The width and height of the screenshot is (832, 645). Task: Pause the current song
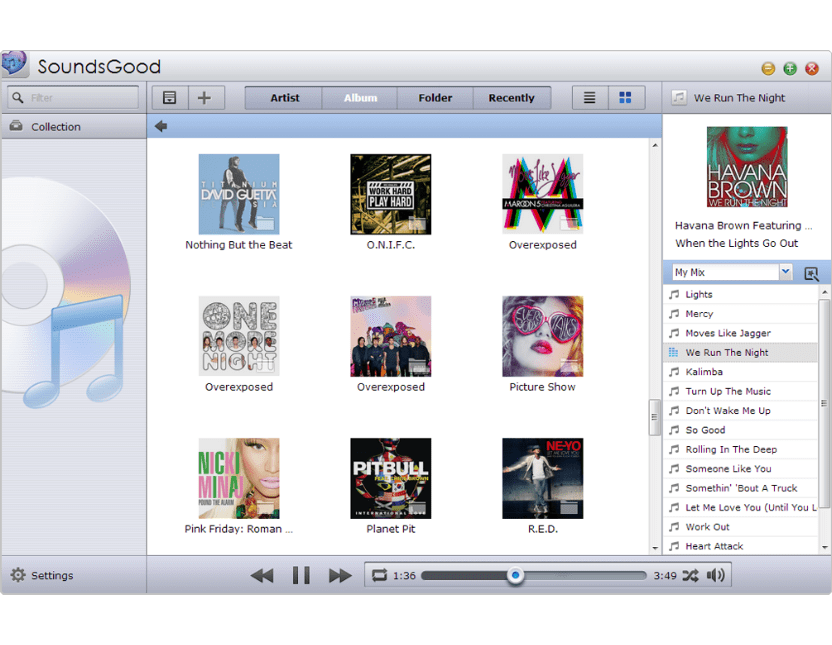(x=301, y=575)
